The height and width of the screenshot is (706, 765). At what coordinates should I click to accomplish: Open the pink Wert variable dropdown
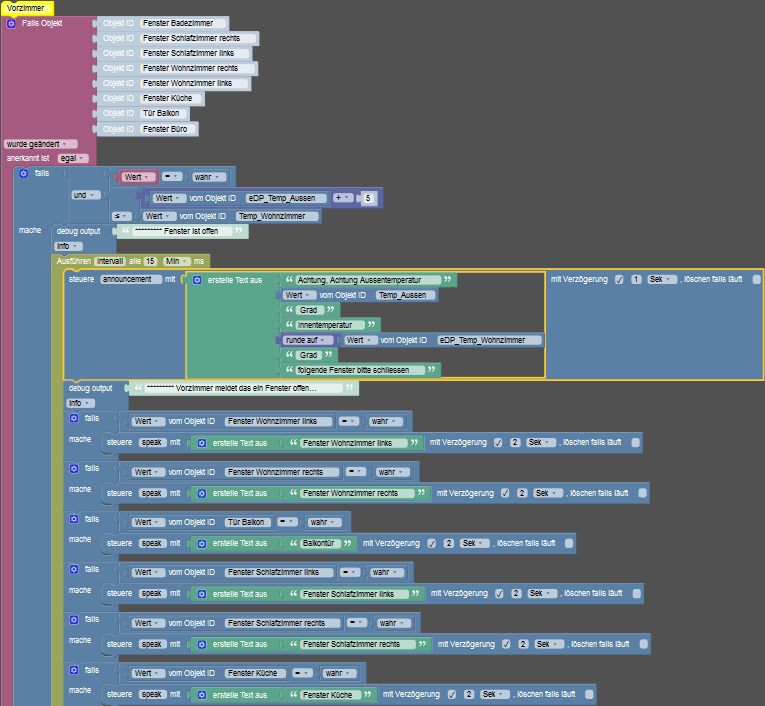coord(139,177)
